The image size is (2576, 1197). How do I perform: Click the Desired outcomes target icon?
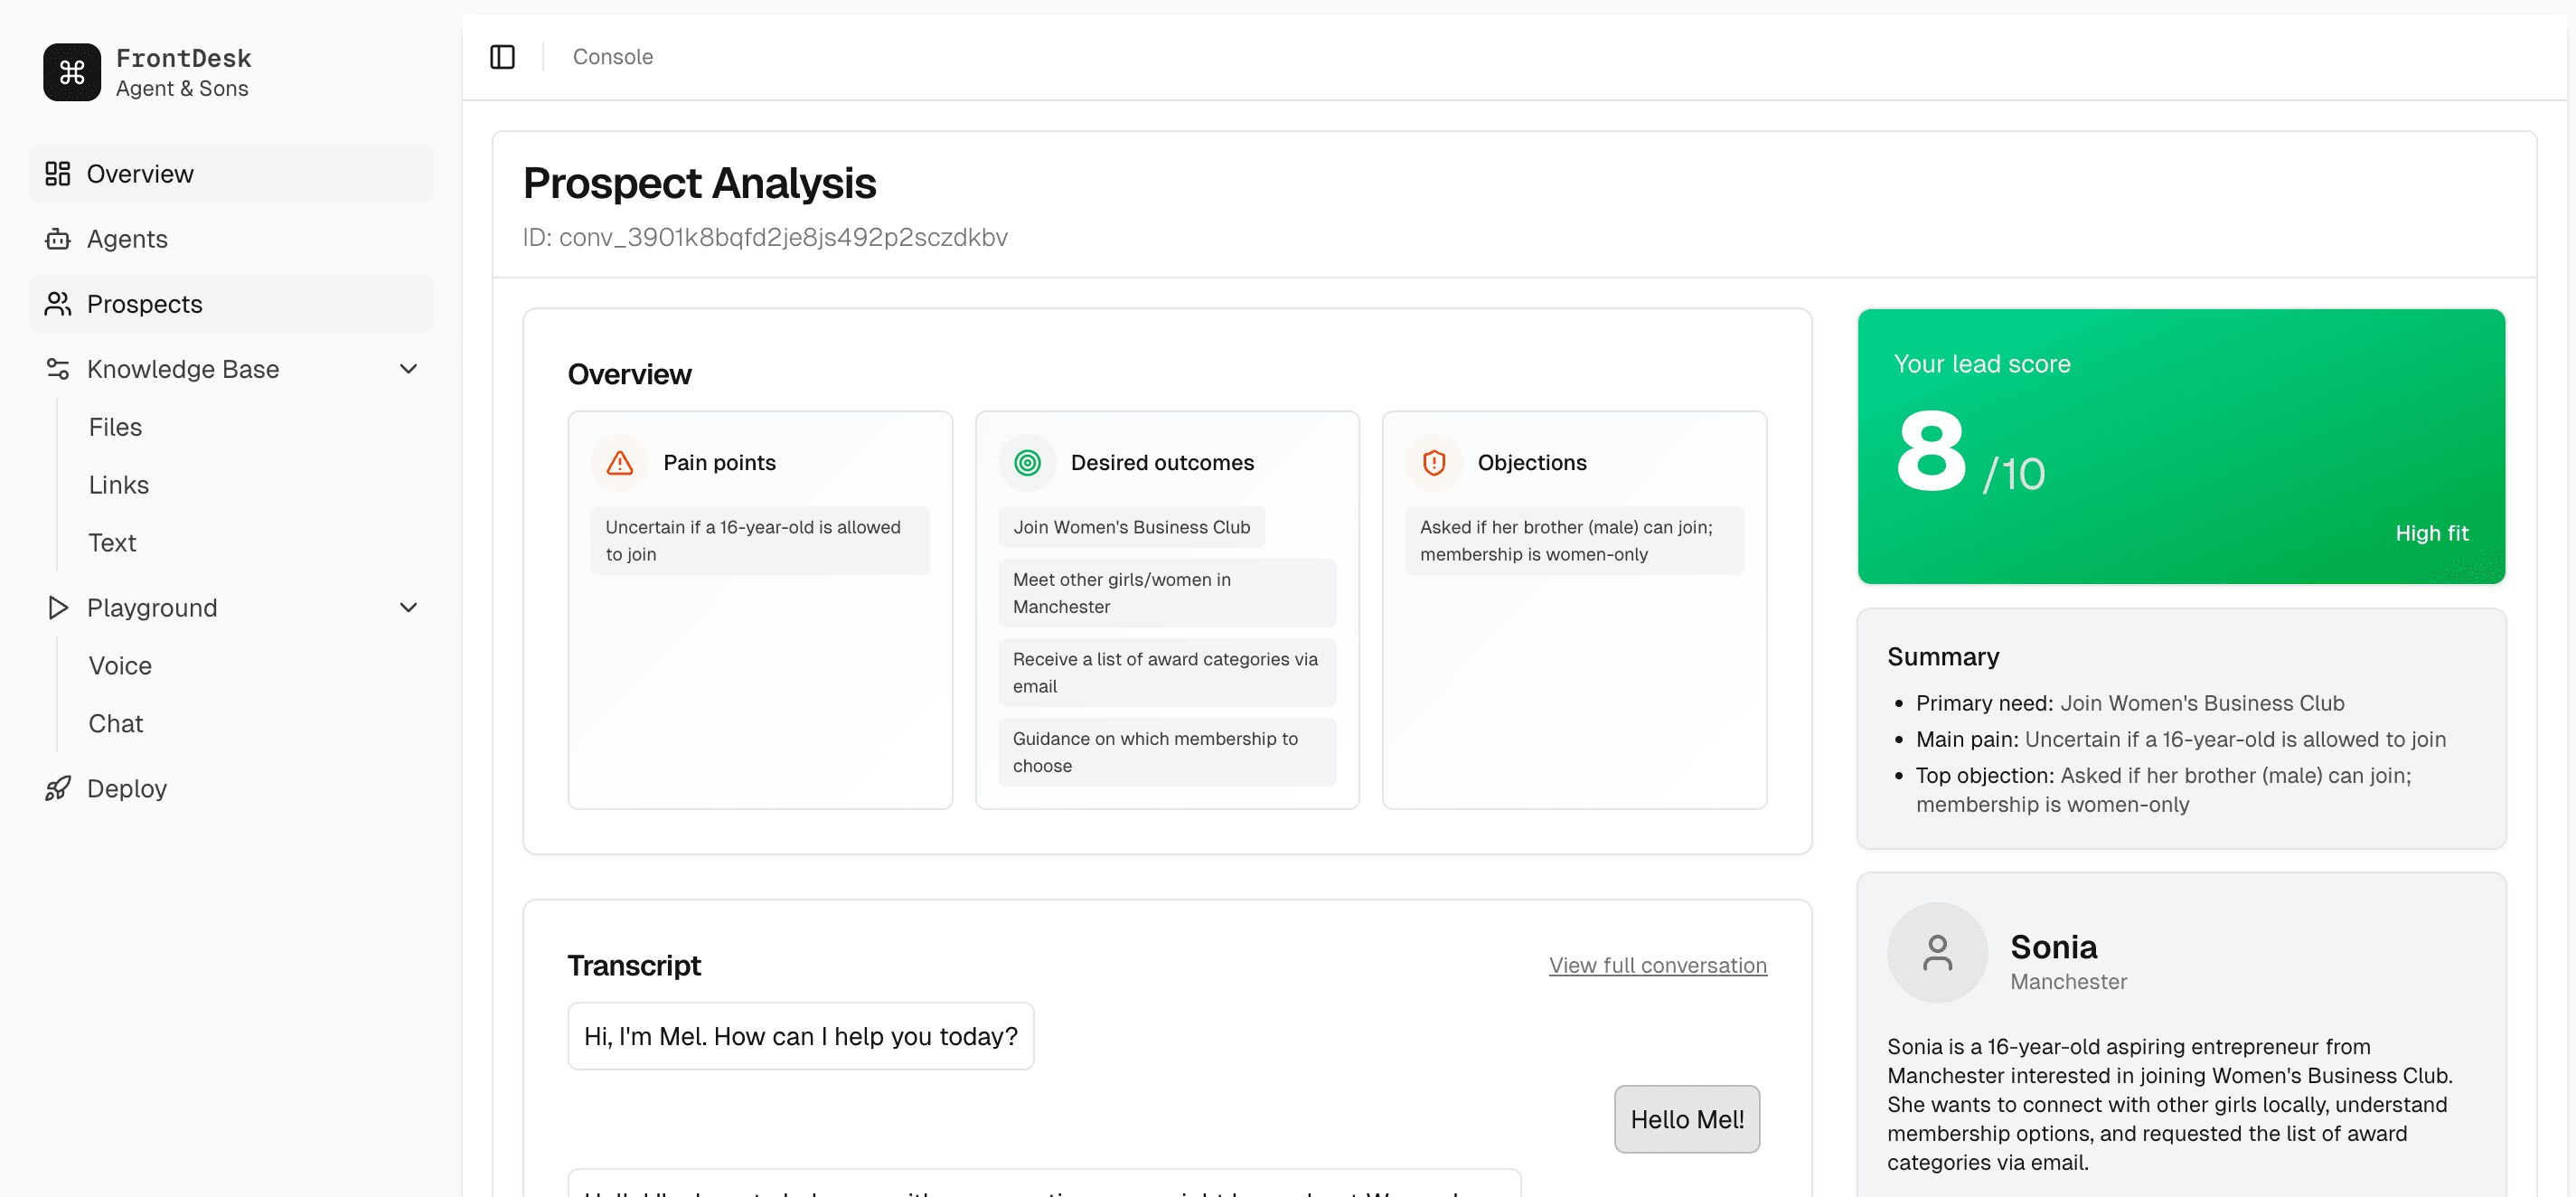(1026, 462)
